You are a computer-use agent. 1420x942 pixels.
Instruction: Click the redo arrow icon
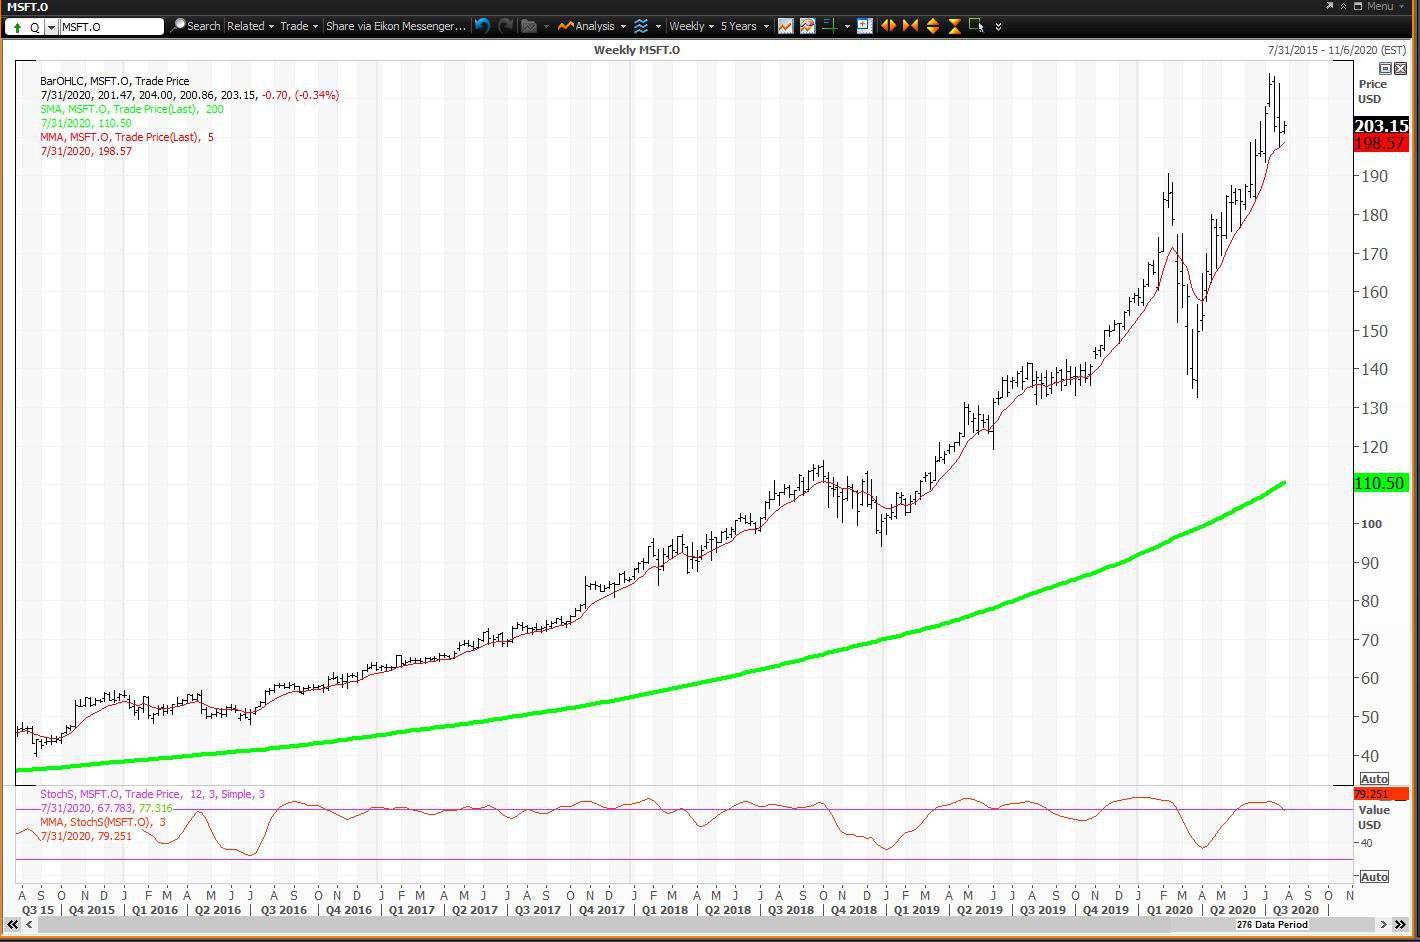click(506, 26)
